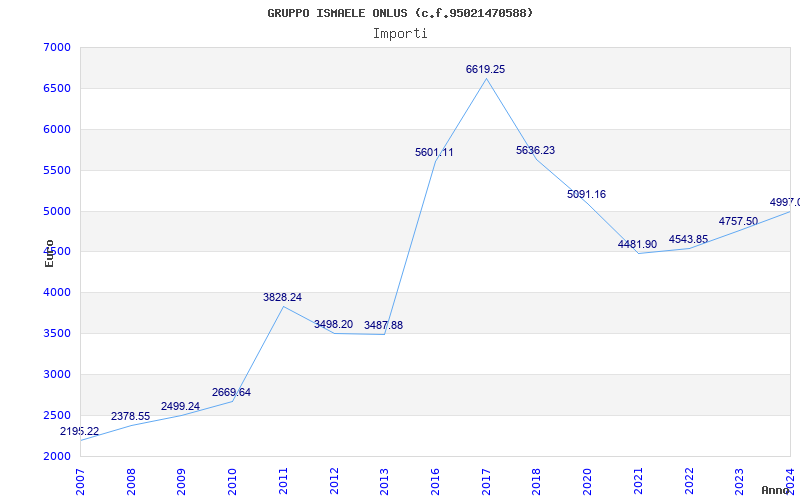This screenshot has width=800, height=500.
Task: Select the 3828.24 data point label
Action: coord(282,297)
